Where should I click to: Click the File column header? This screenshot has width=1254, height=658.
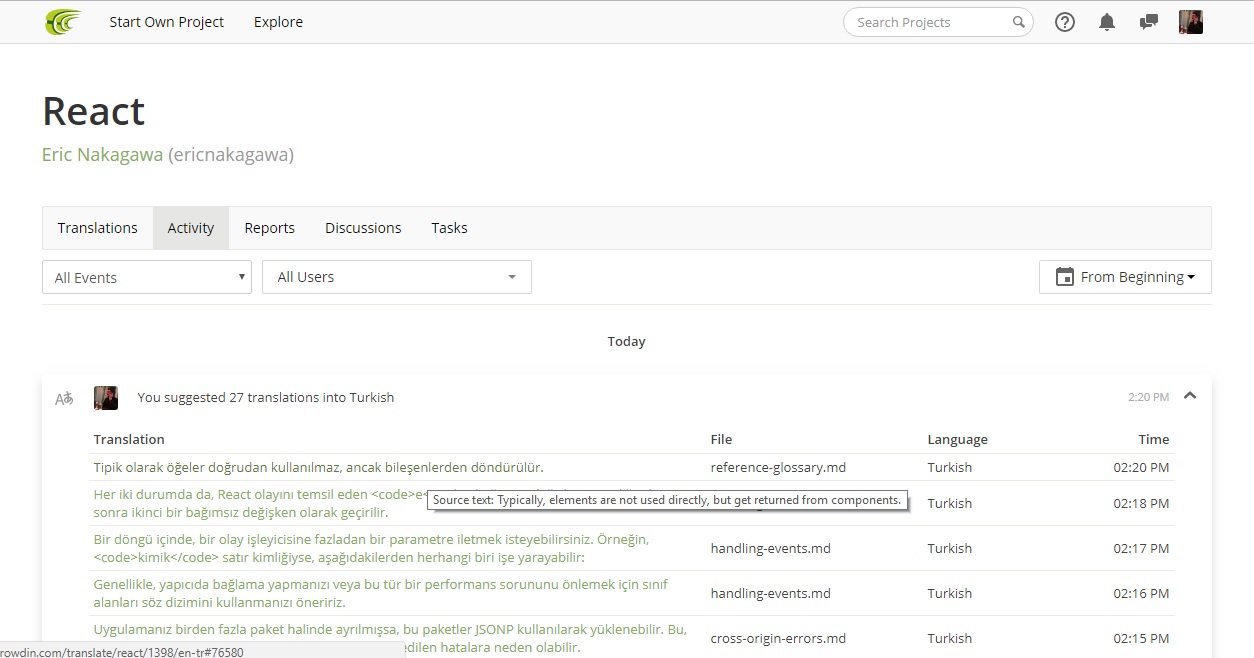pos(721,439)
